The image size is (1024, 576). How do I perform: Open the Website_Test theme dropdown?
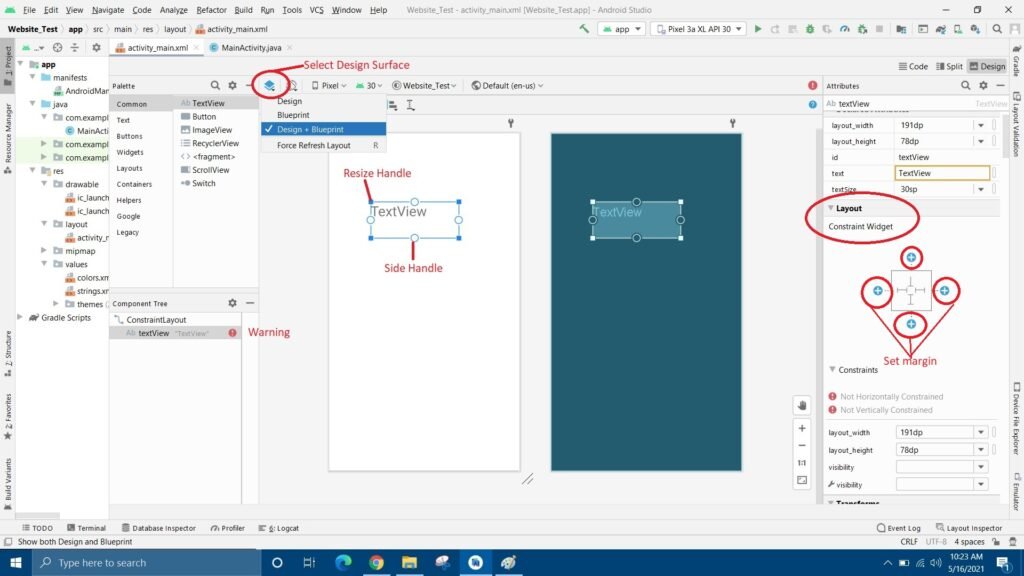tap(424, 86)
